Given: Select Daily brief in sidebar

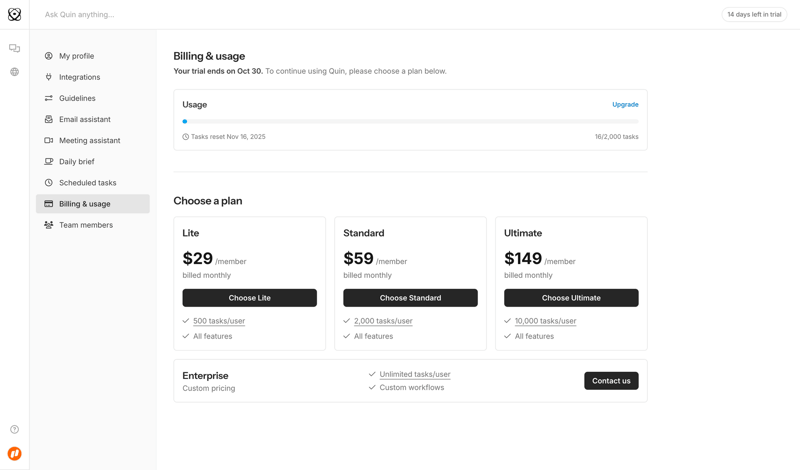Looking at the screenshot, I should coord(76,162).
